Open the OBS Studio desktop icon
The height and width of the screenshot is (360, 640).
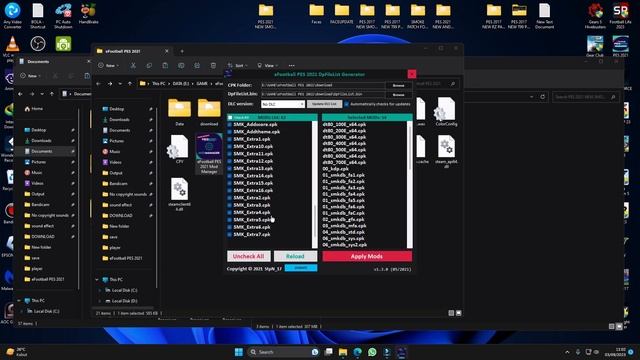tap(38, 43)
